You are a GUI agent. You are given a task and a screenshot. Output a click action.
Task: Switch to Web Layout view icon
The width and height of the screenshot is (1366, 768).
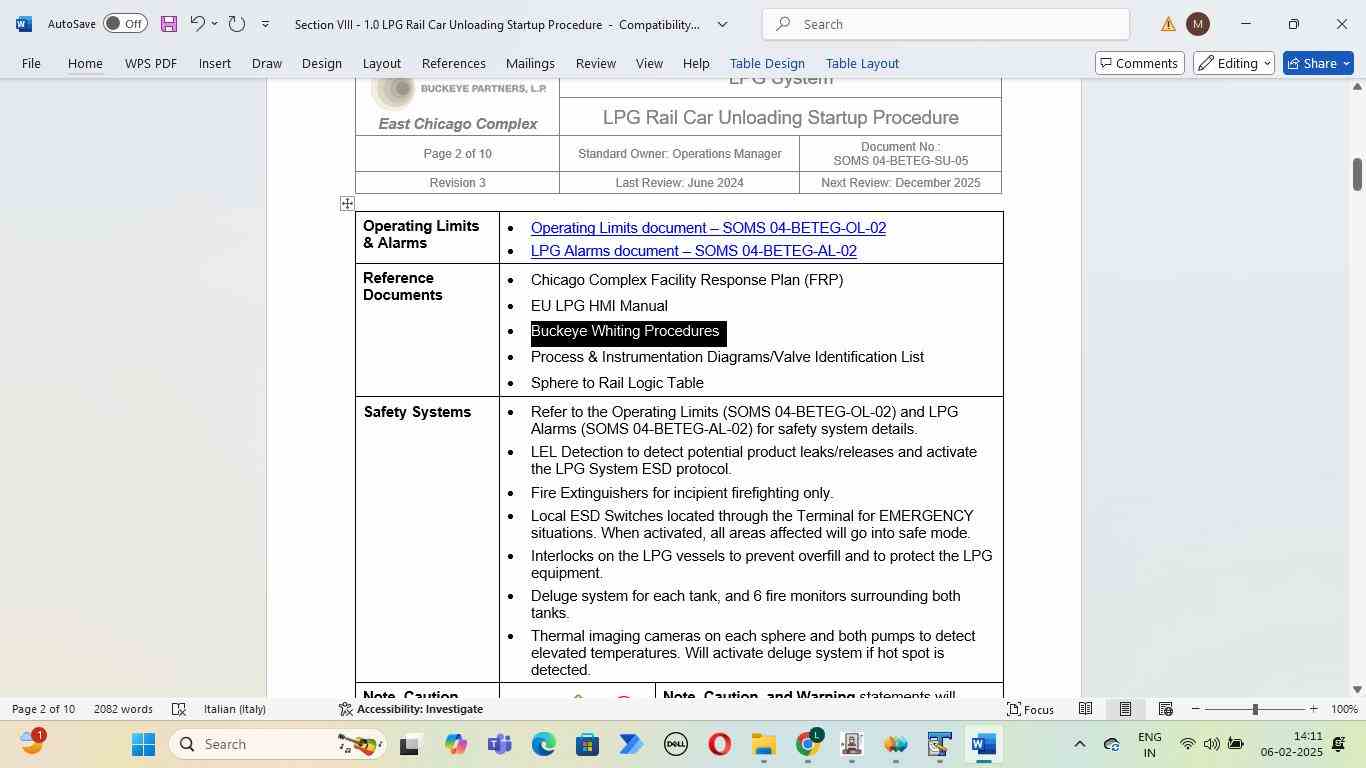click(x=1165, y=709)
